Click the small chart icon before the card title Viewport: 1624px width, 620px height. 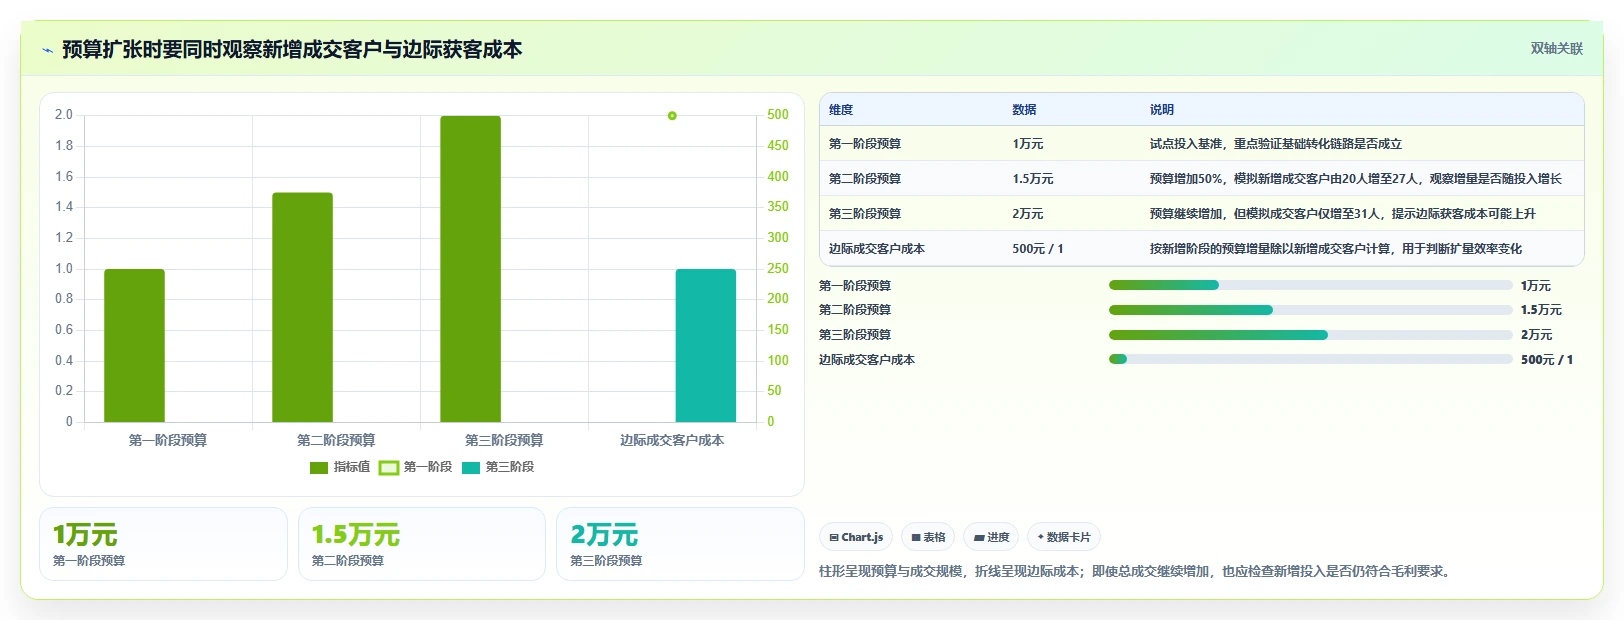47,50
